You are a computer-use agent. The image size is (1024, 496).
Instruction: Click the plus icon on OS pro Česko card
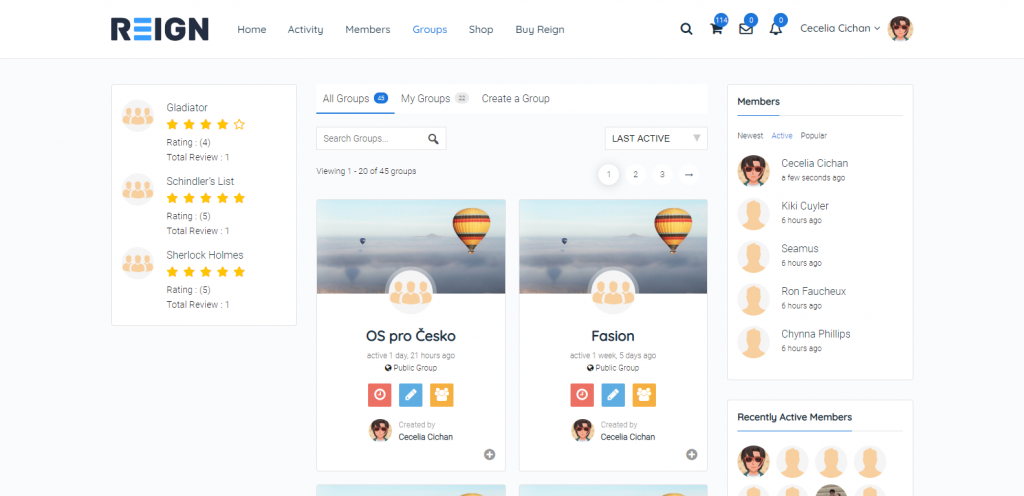(x=489, y=454)
